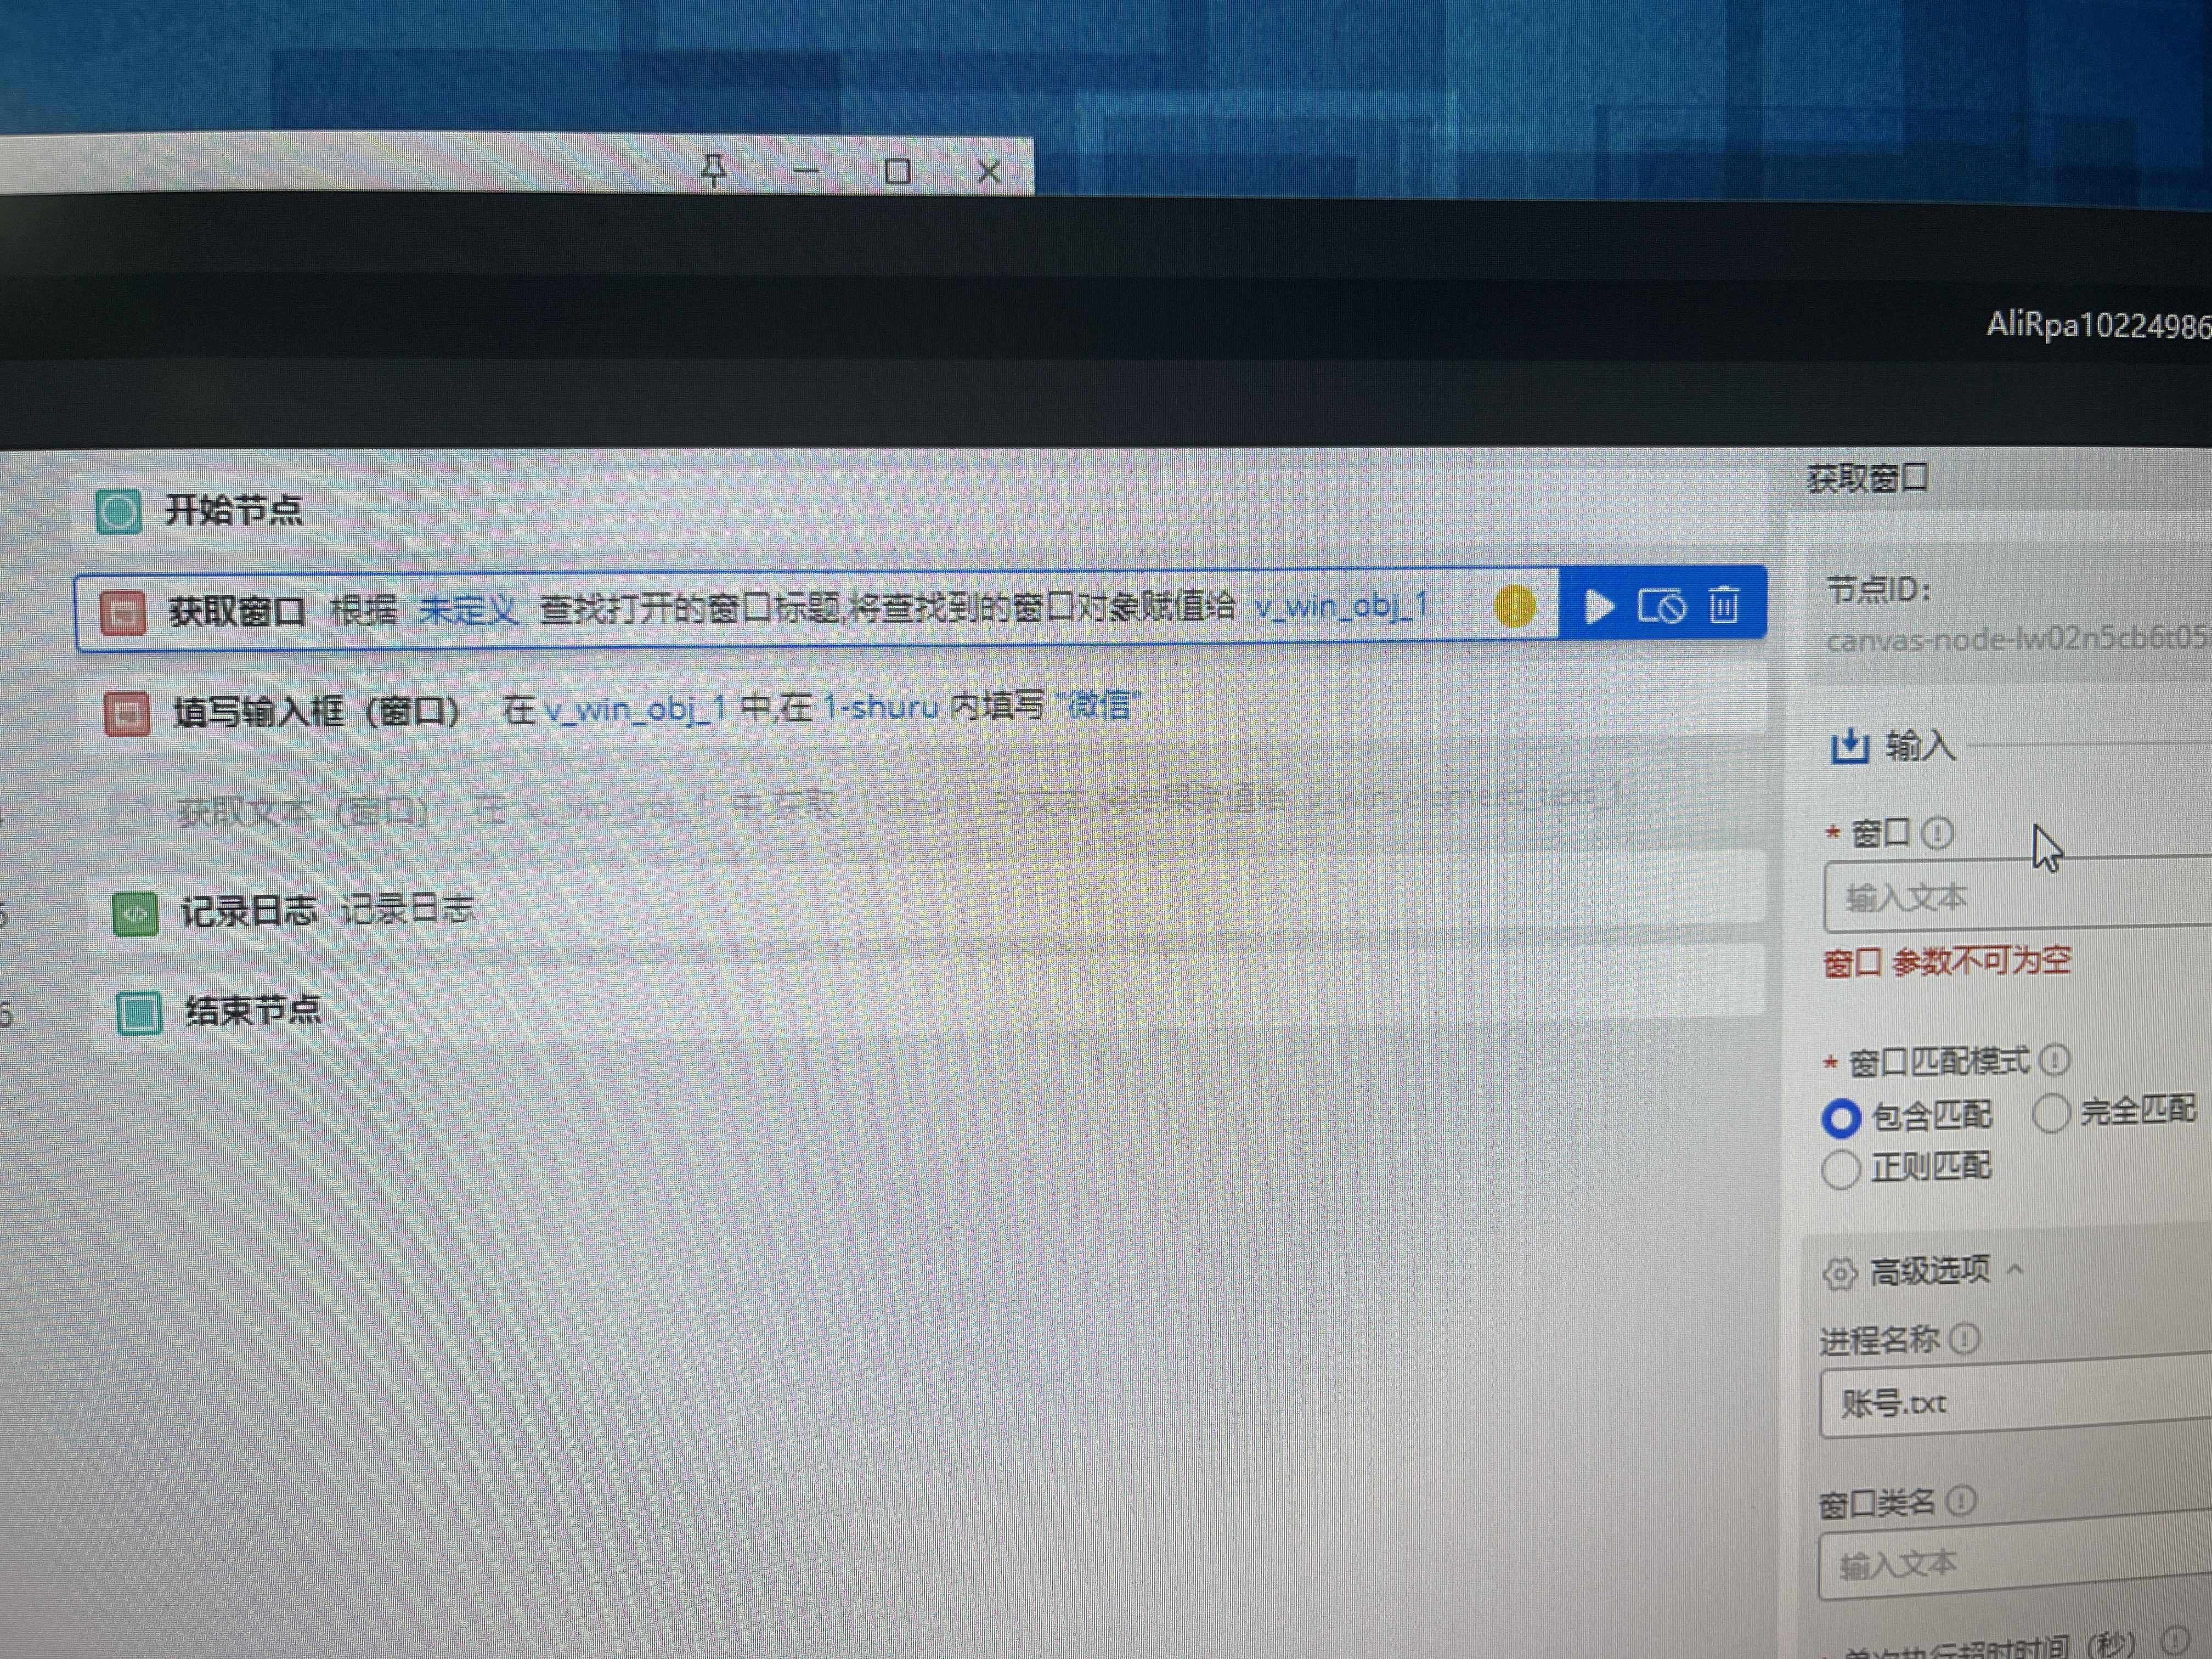Image resolution: width=2212 pixels, height=1659 pixels.
Task: Click v_win_obj_1 variable in 获取窗口 row
Action: pyautogui.click(x=1342, y=605)
